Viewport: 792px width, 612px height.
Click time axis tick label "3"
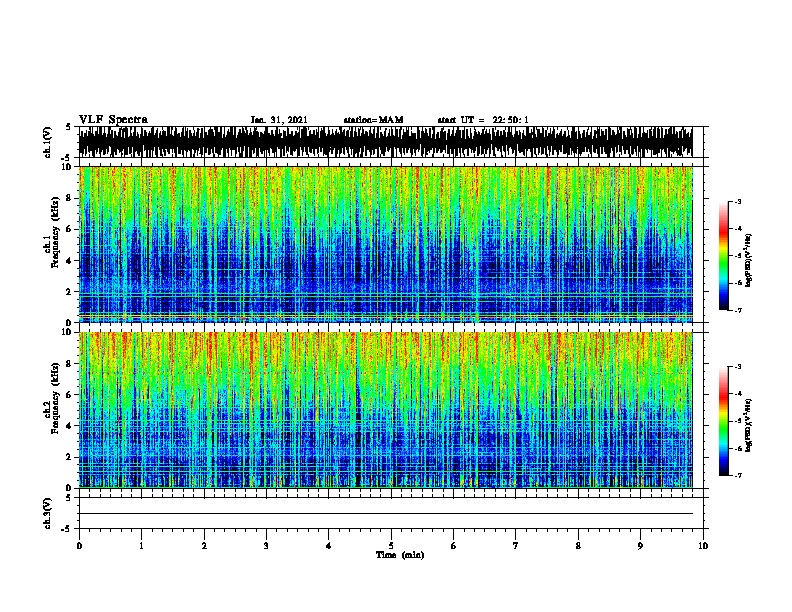coord(266,546)
